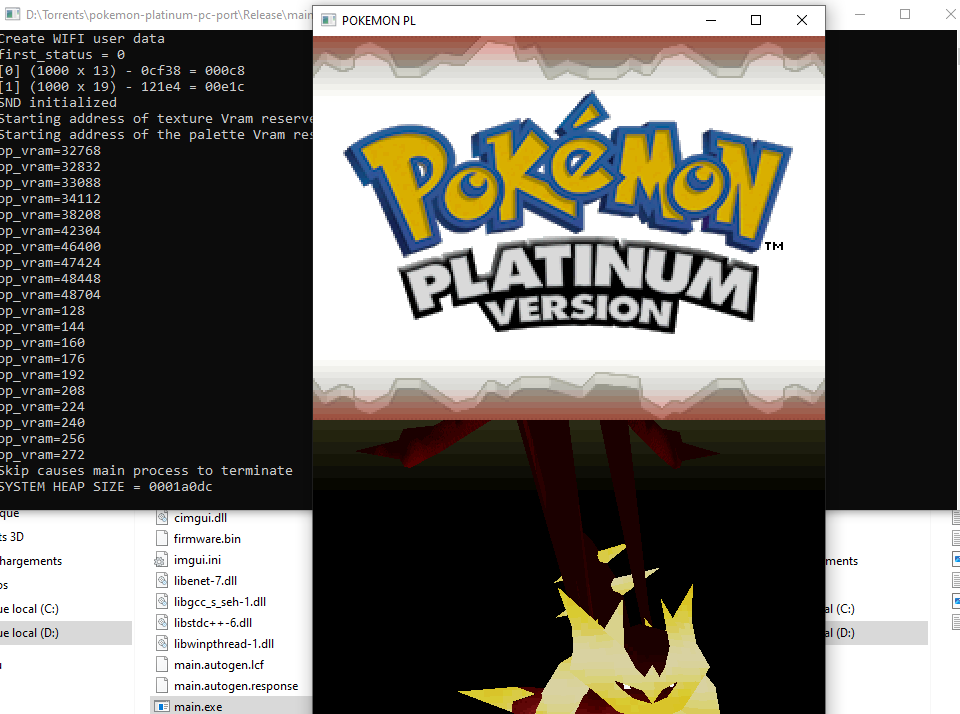Click the firmware.bin file icon
The width and height of the screenshot is (960, 714).
point(162,539)
